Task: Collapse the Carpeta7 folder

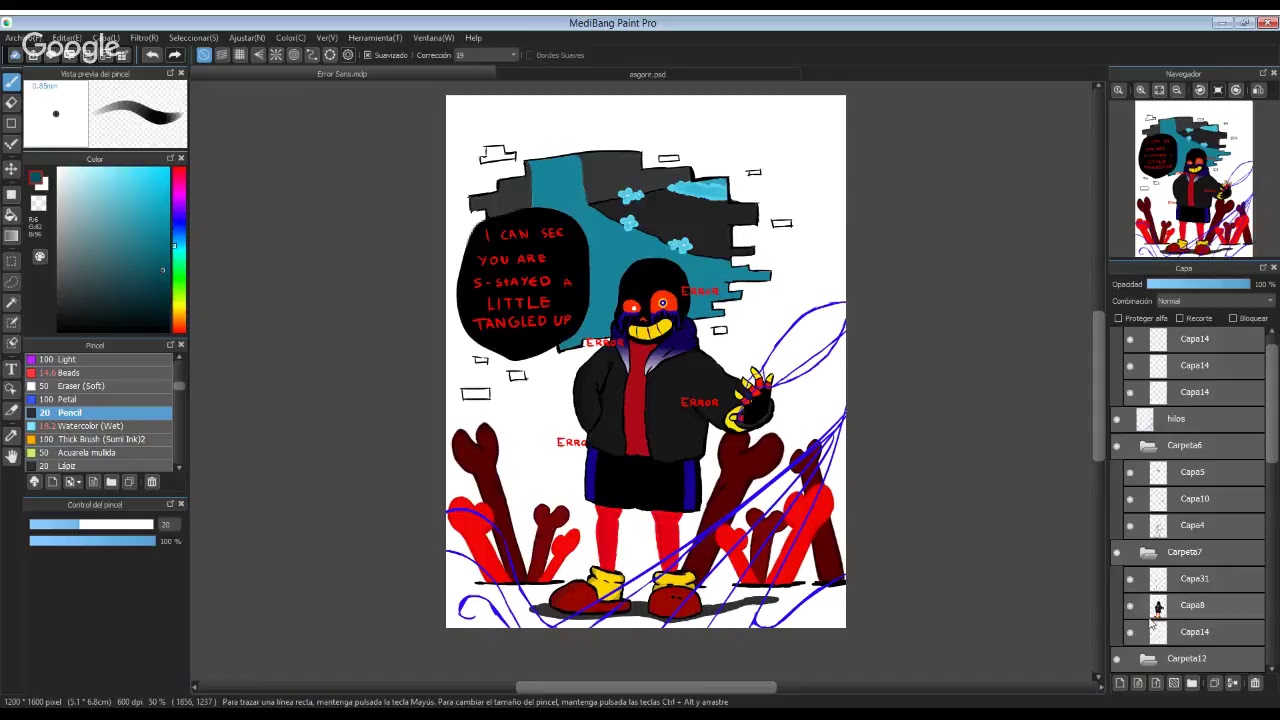Action: [x=1148, y=552]
